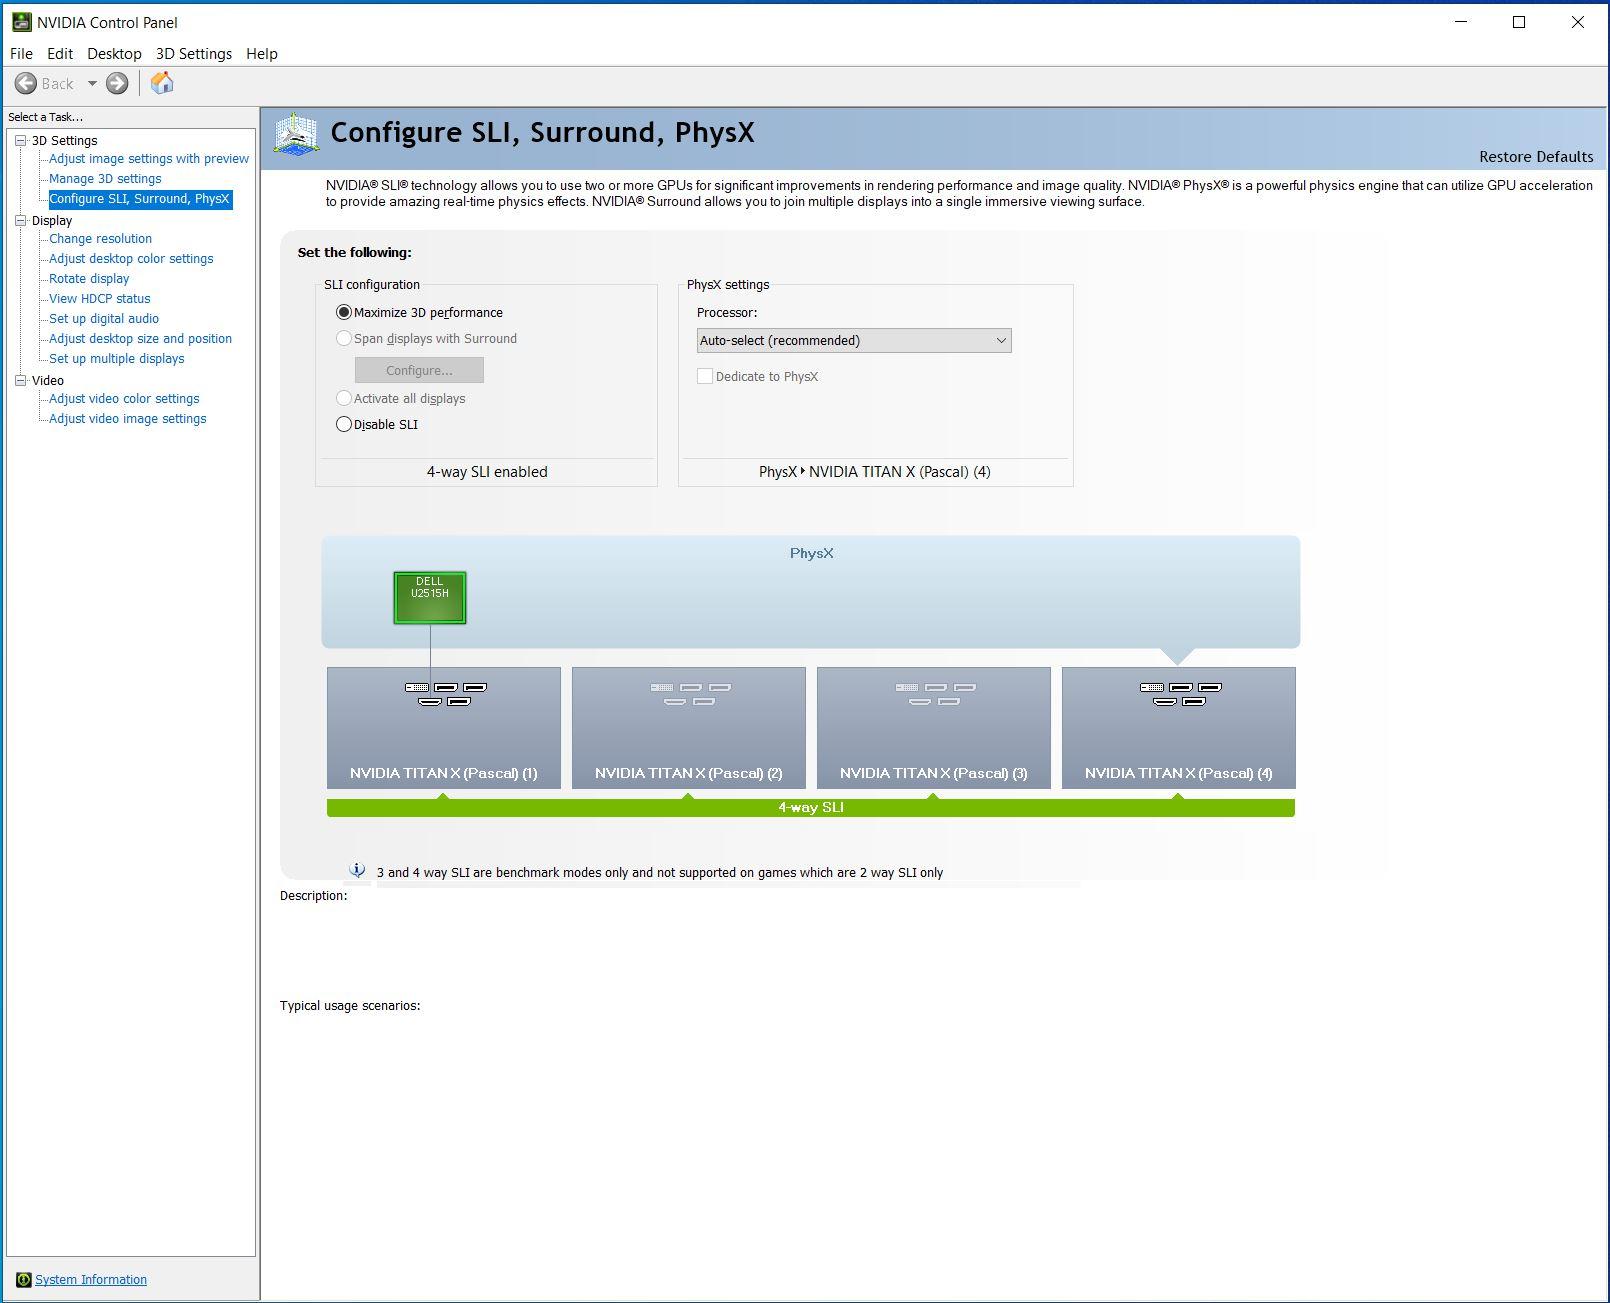Screen dimensions: 1610x1303
Task: Click the Configure... button
Action: [419, 370]
